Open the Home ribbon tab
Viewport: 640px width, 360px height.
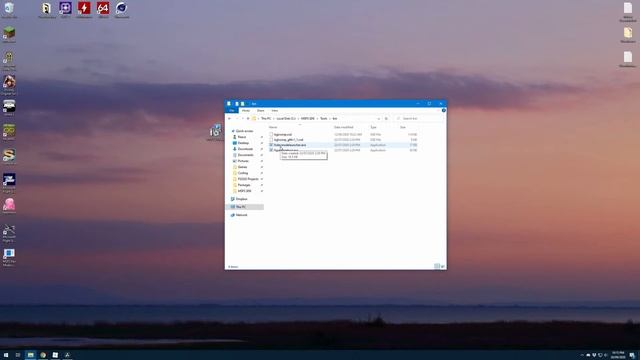(x=246, y=111)
